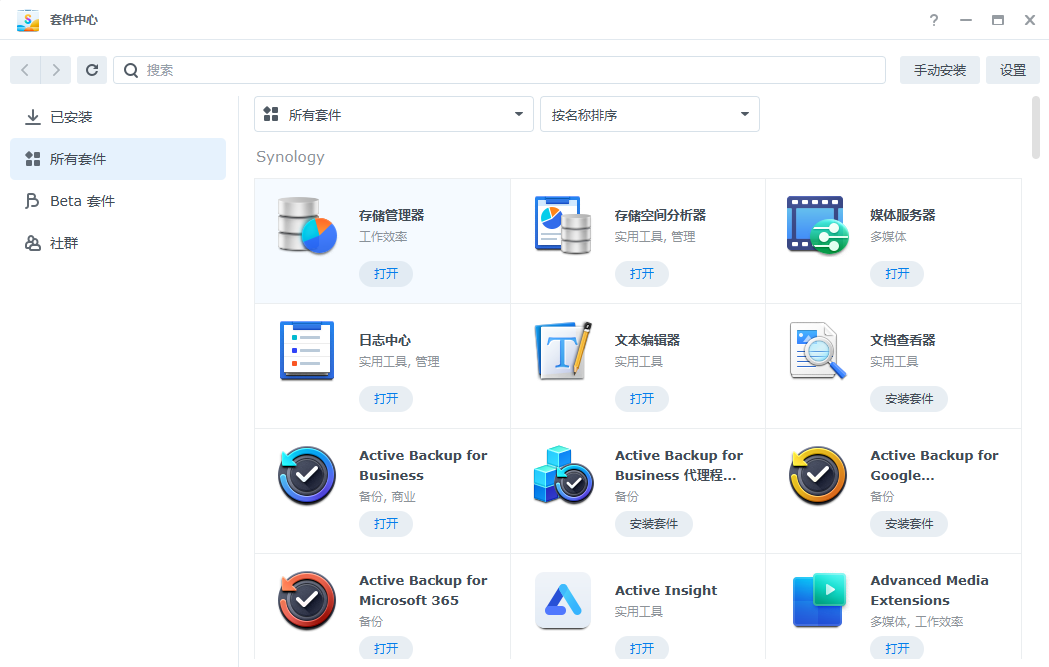
Task: Click the 存储管理器 package icon
Action: pyautogui.click(x=307, y=225)
